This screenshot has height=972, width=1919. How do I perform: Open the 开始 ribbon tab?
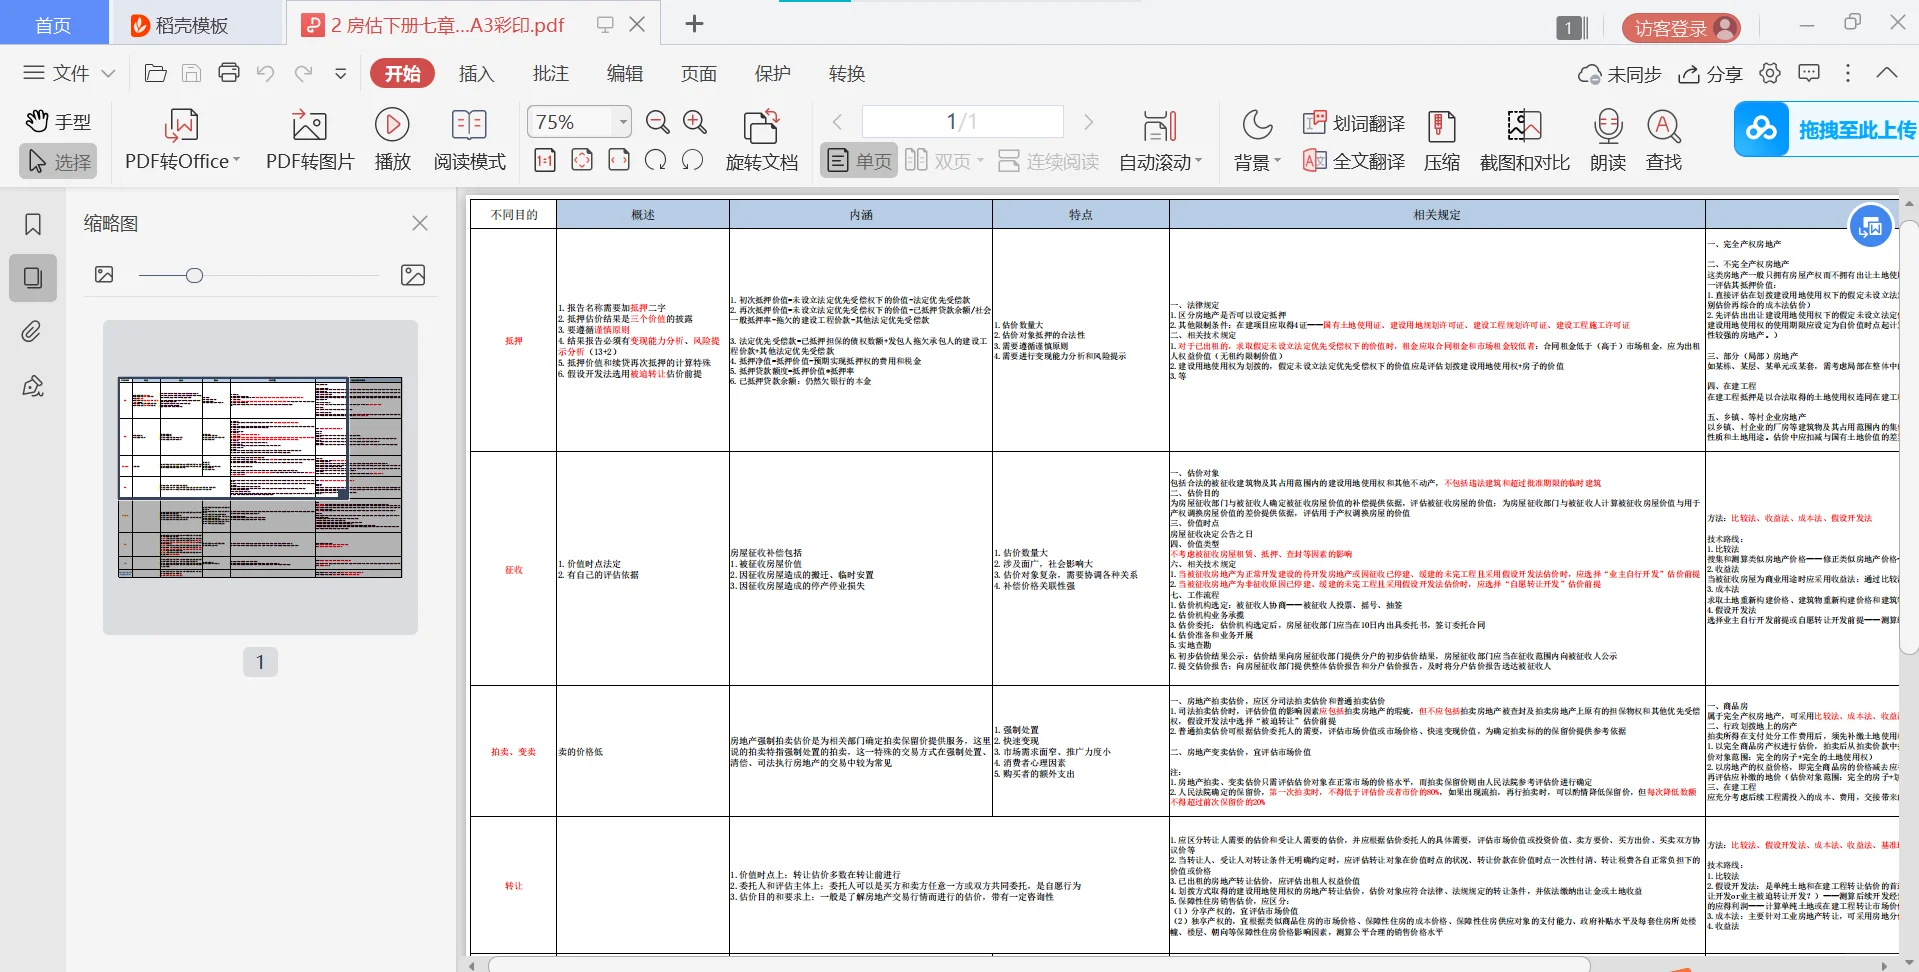tap(402, 73)
